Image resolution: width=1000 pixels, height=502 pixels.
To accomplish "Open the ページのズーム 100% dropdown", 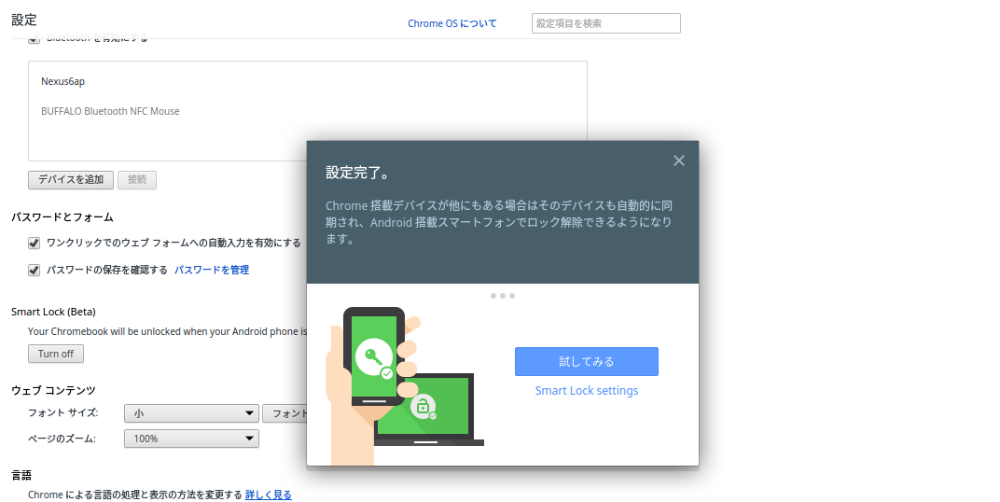I will (191, 439).
